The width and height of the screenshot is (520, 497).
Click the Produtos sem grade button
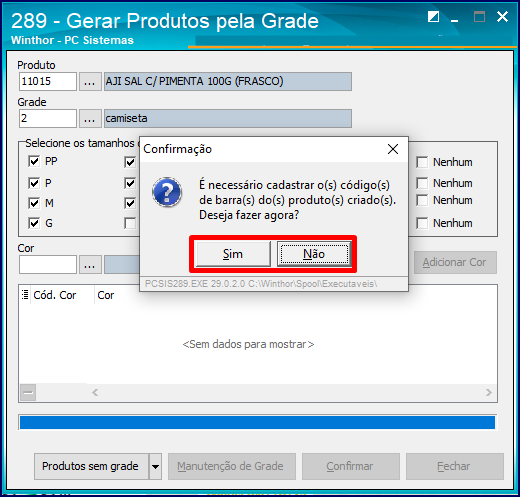(91, 466)
